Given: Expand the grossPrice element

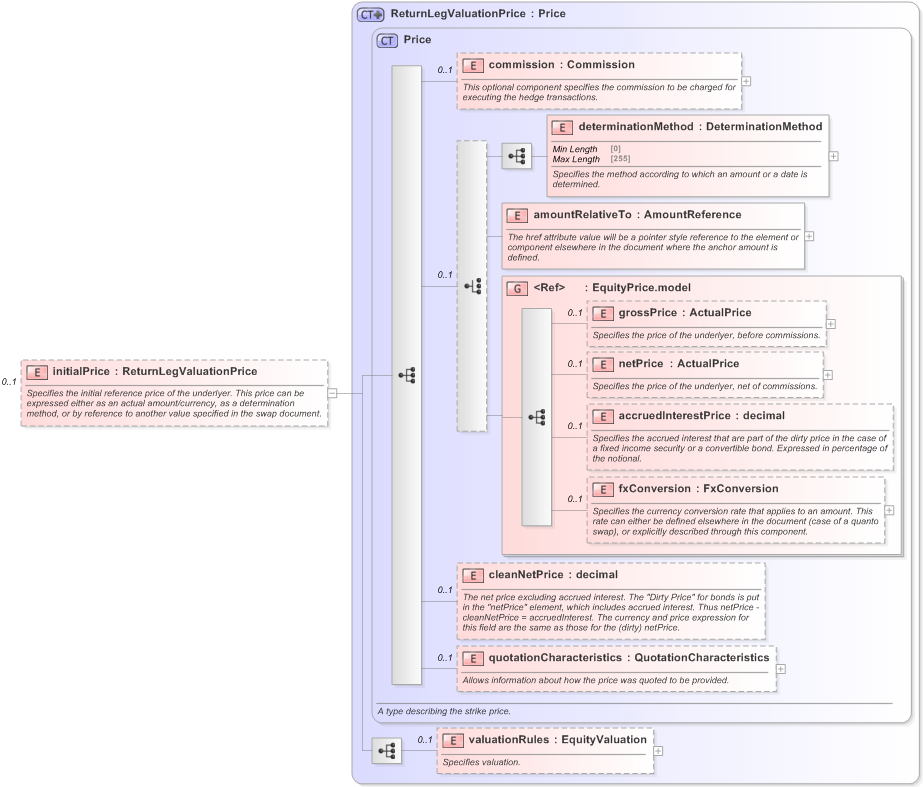Looking at the screenshot, I should pos(831,324).
